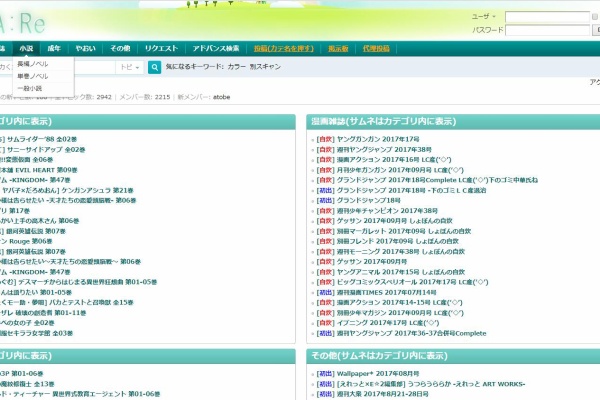Open 漫画アクション 2017年16号 entry
The width and height of the screenshot is (600, 400).
click(x=394, y=160)
